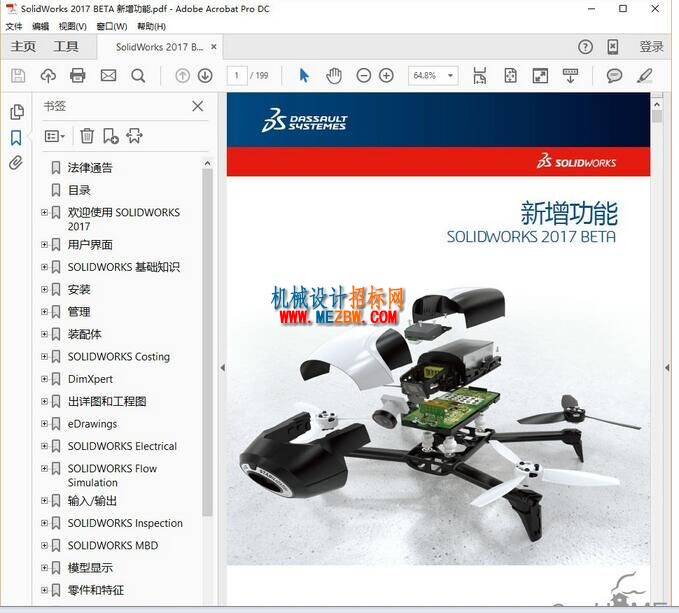
Task: Collapse the left navigation pane arrow
Action: click(223, 368)
